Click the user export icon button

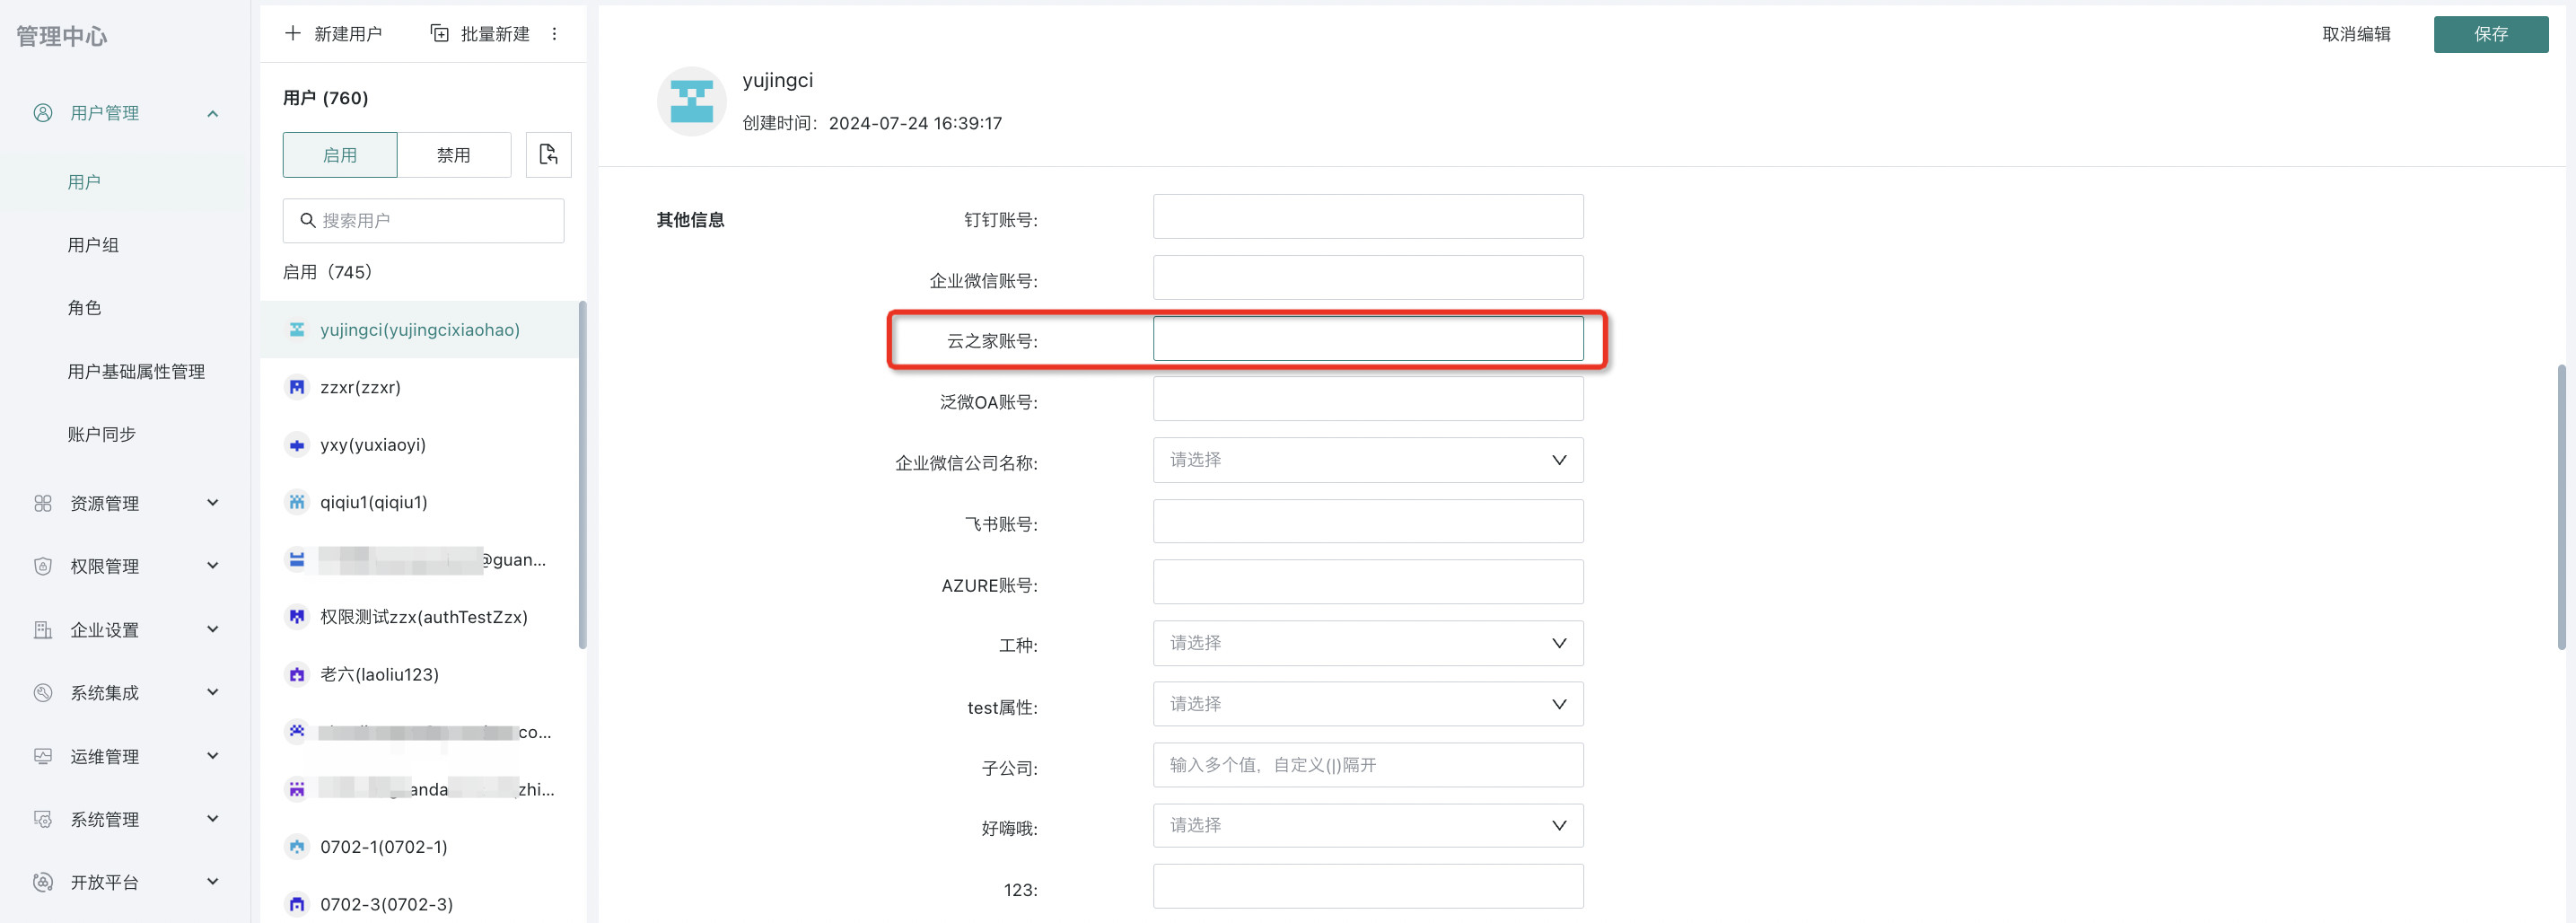[548, 155]
